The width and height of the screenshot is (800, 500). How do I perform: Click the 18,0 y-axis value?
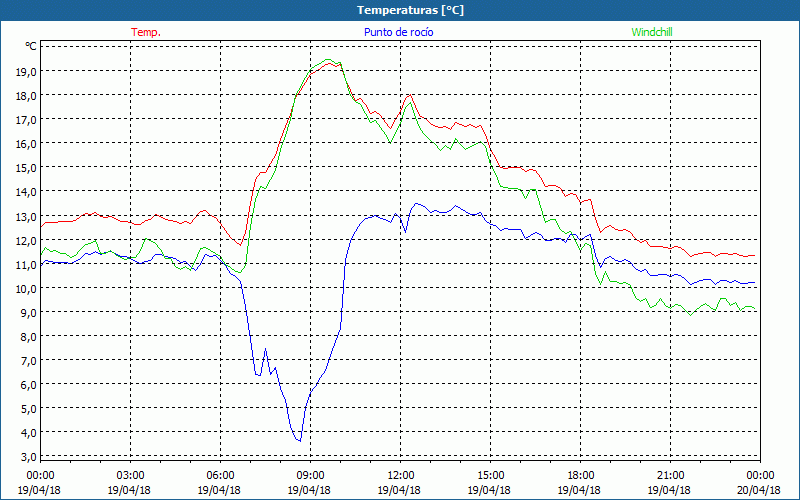pos(27,95)
